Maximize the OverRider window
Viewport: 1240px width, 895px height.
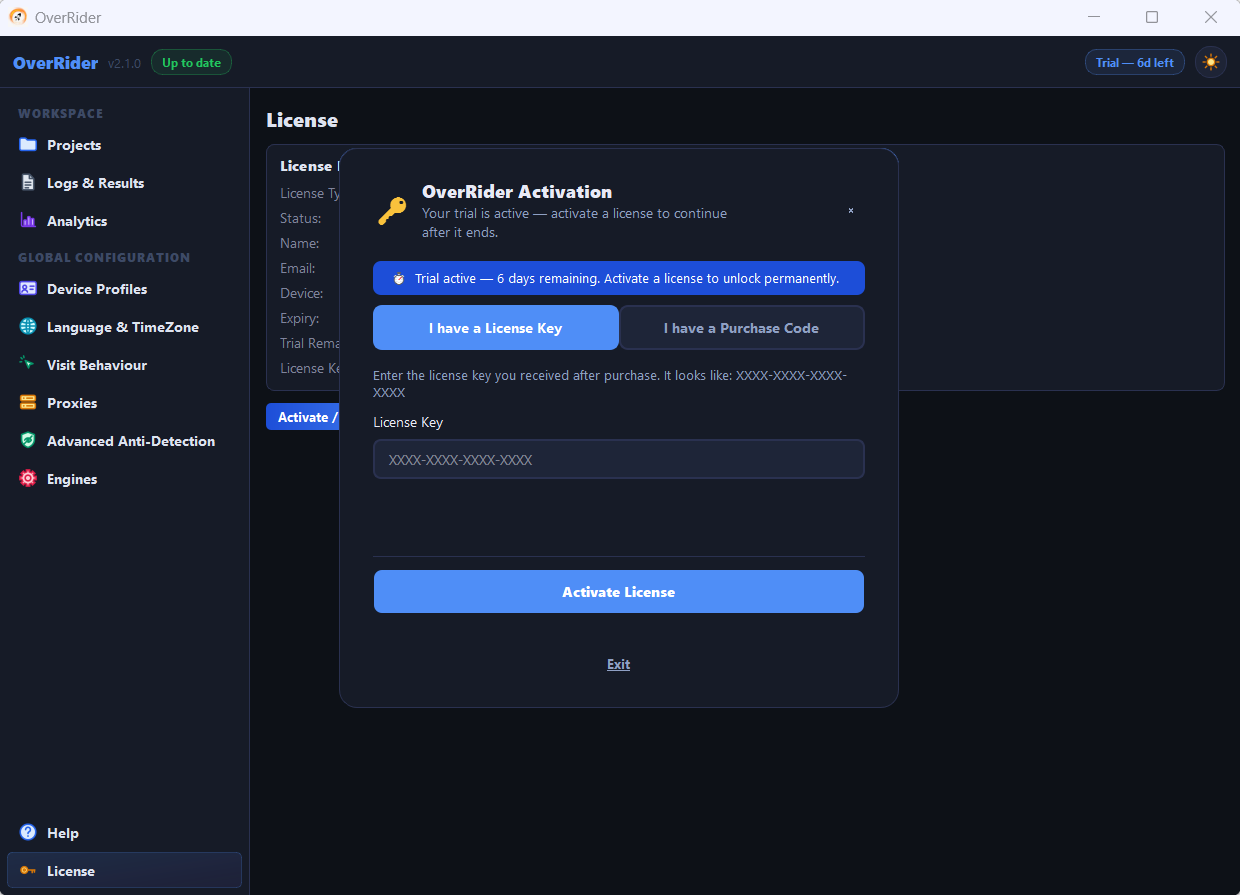(1152, 17)
